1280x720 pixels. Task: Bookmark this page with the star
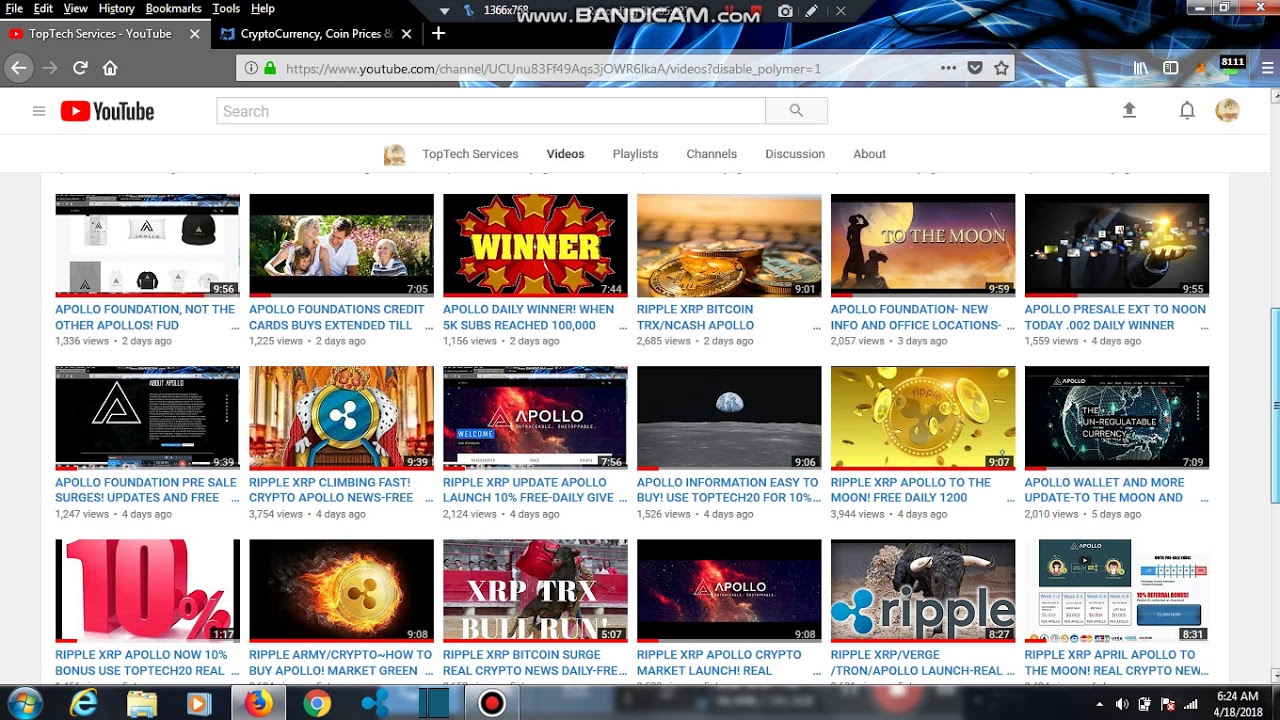pos(1001,68)
